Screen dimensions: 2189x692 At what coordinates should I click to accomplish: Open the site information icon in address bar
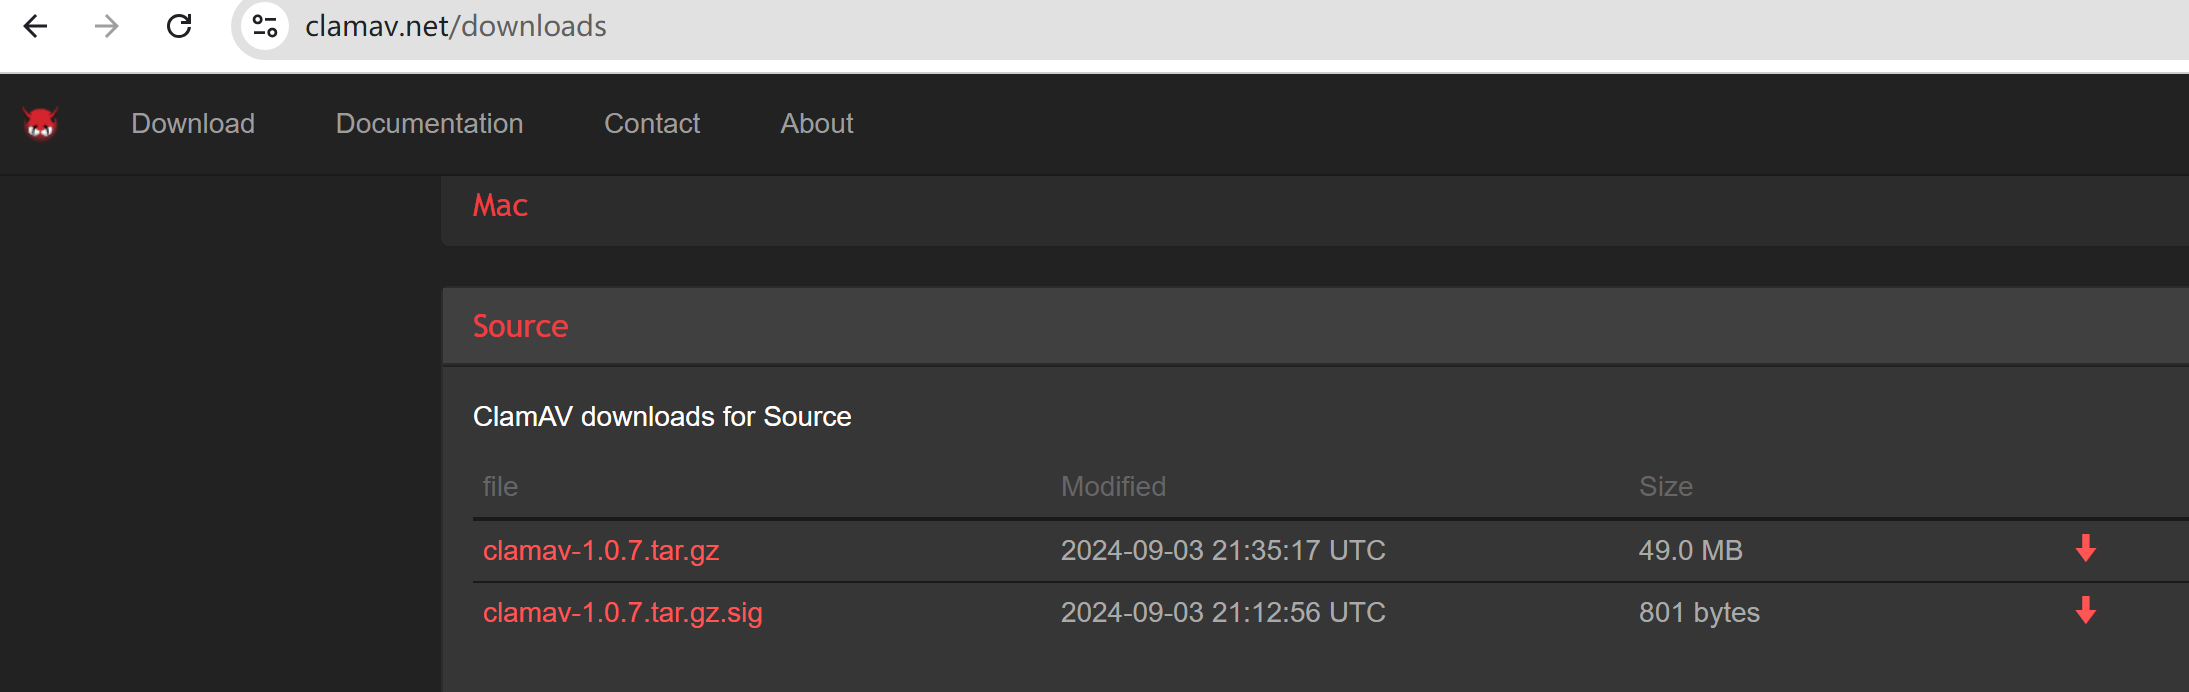[265, 26]
